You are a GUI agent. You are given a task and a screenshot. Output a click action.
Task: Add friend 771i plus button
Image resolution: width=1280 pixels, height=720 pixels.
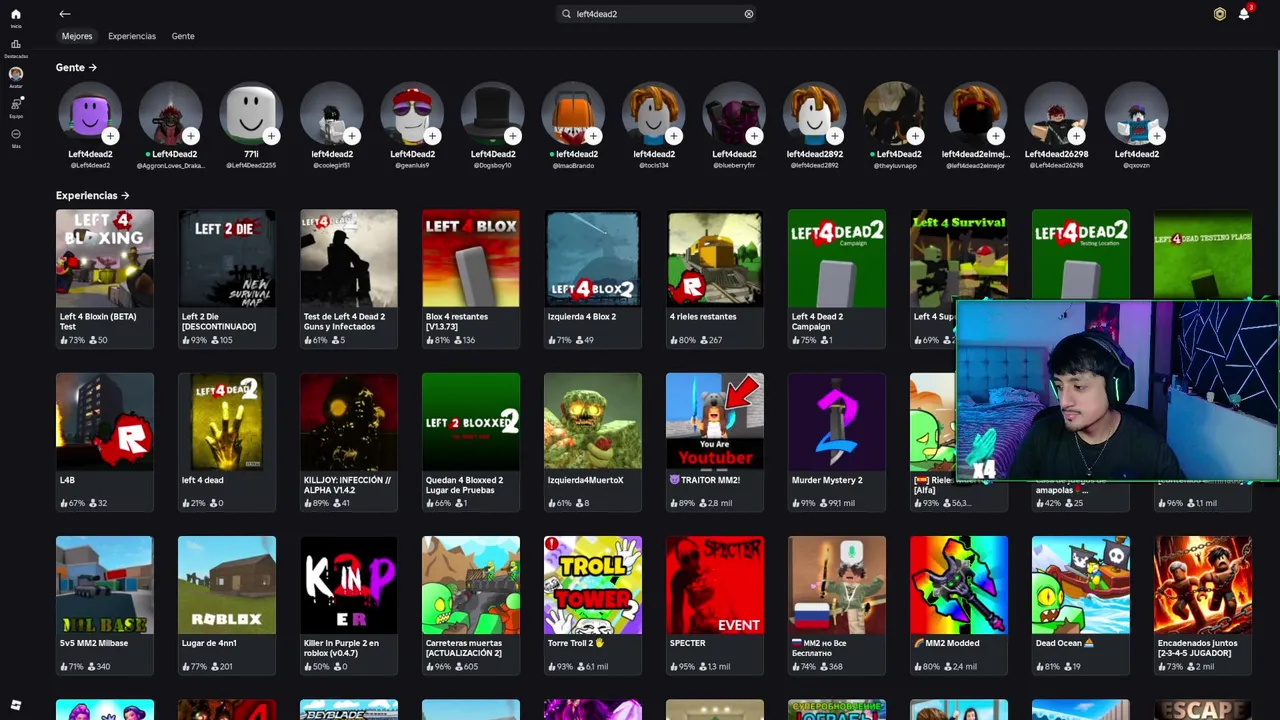click(x=271, y=136)
